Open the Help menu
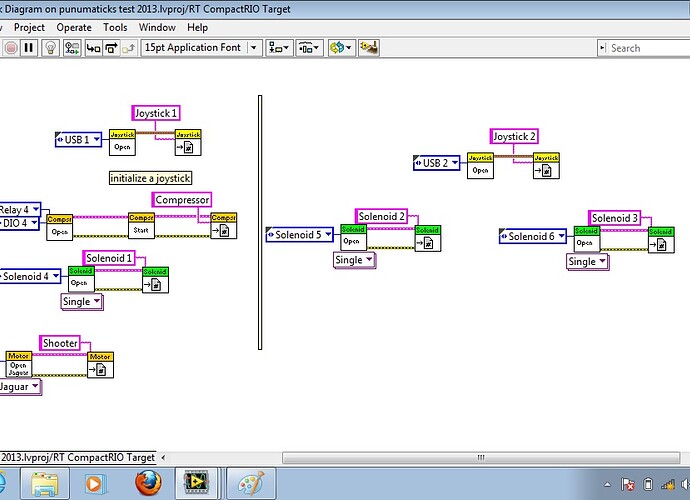 tap(197, 28)
